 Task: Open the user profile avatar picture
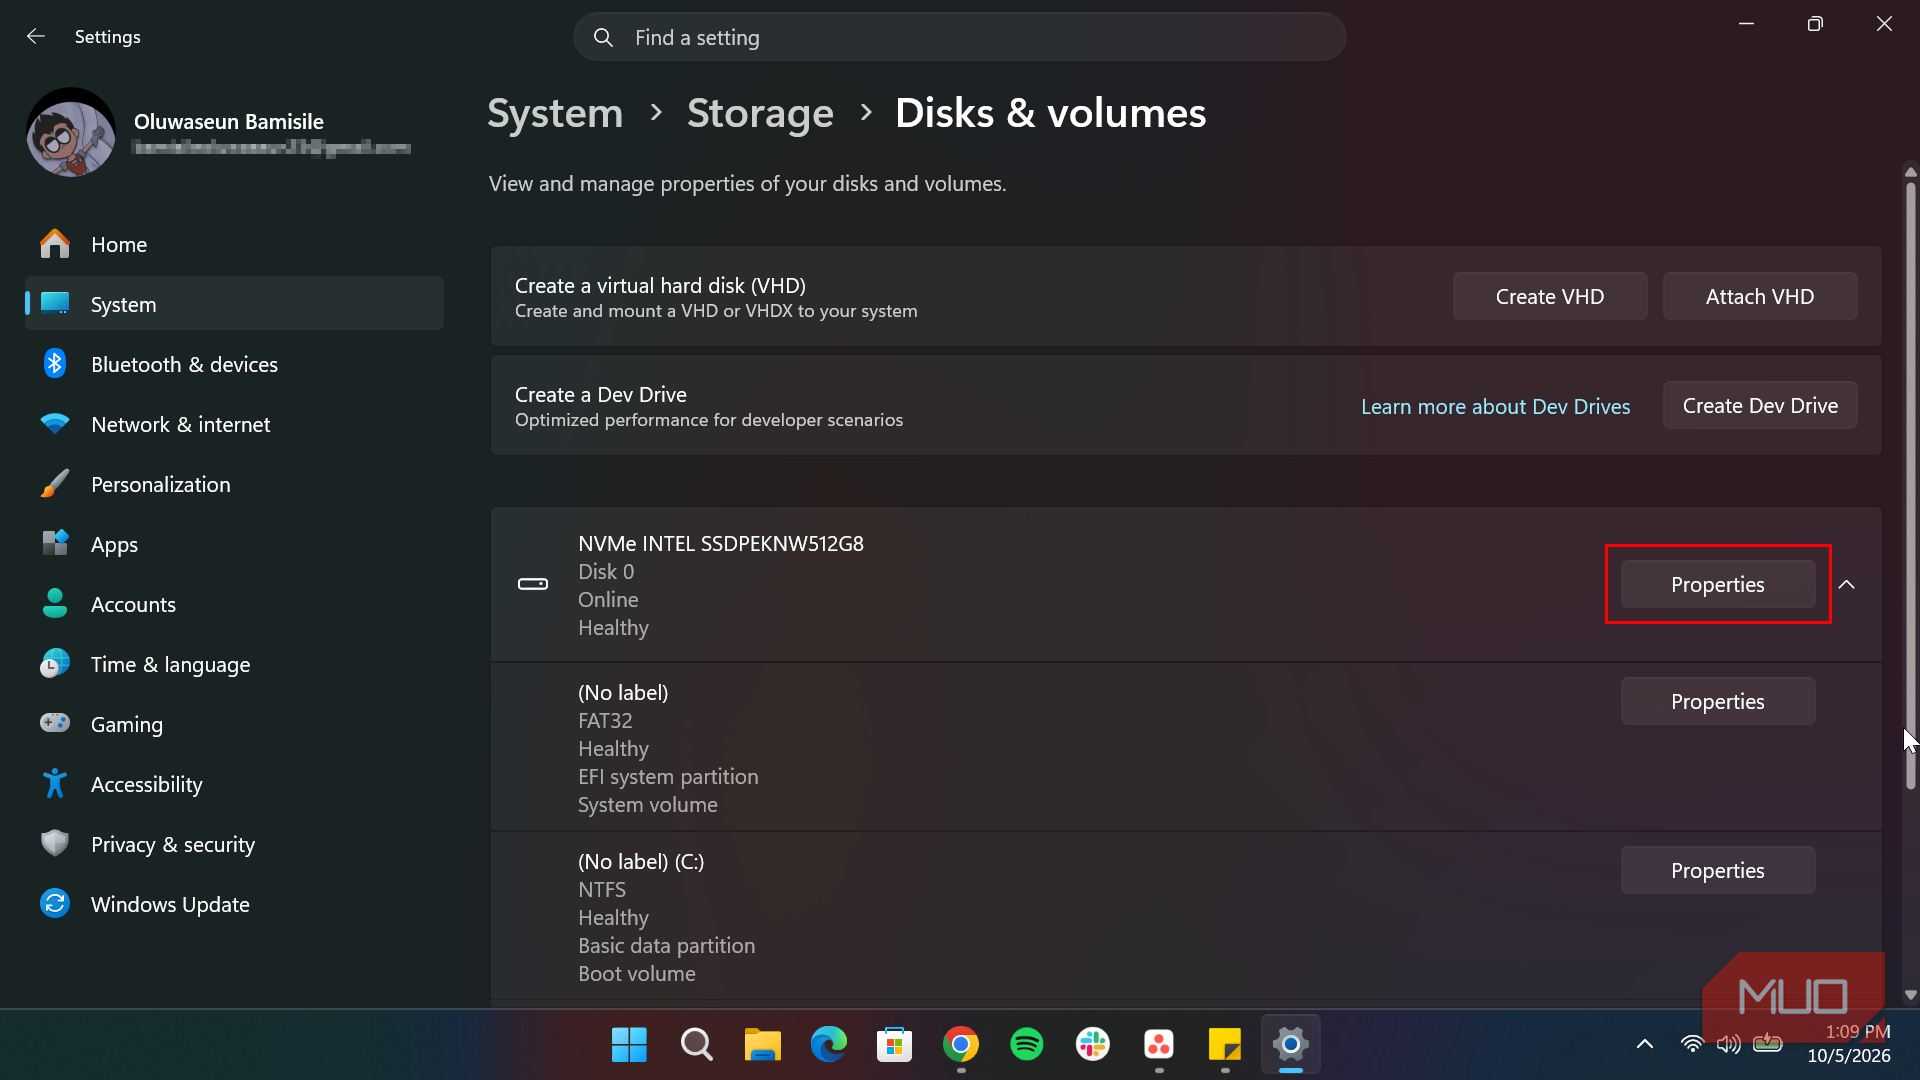click(x=71, y=133)
